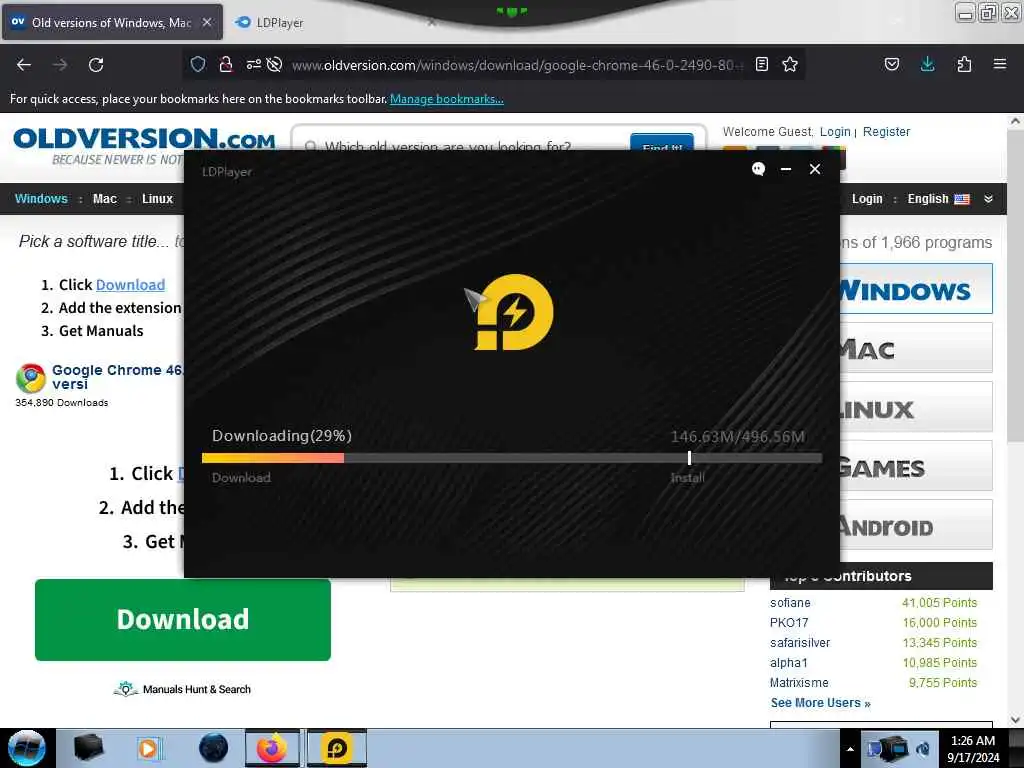The width and height of the screenshot is (1024, 768).
Task: Click the Download link in step 1
Action: (x=131, y=285)
